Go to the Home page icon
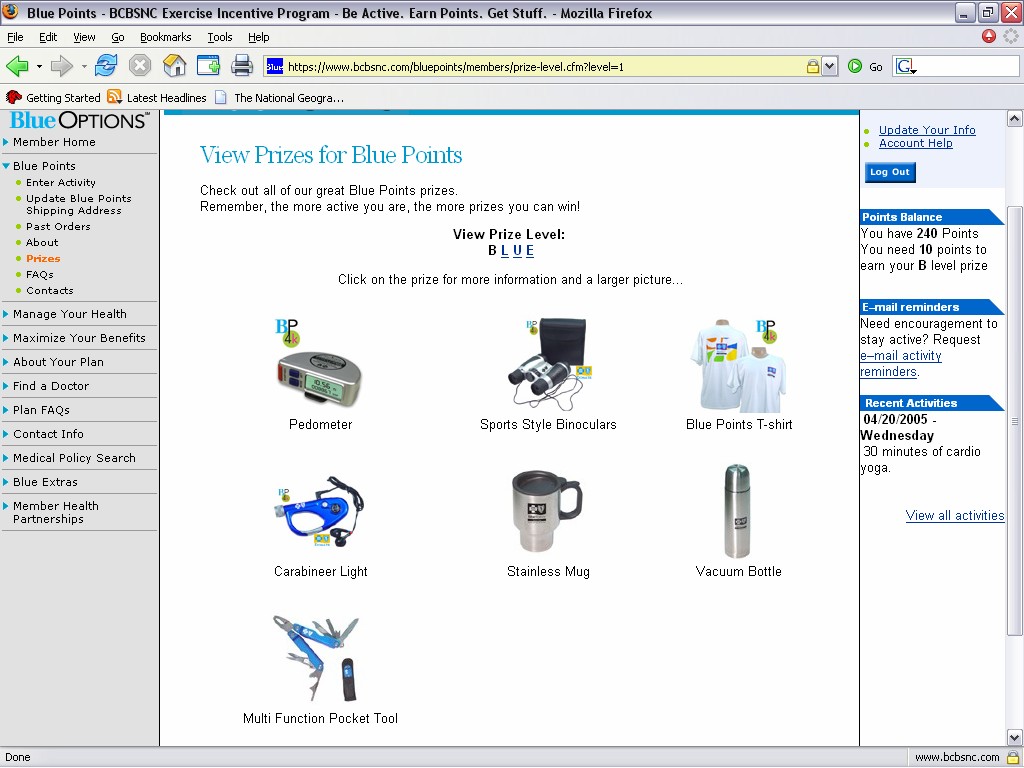 point(174,66)
